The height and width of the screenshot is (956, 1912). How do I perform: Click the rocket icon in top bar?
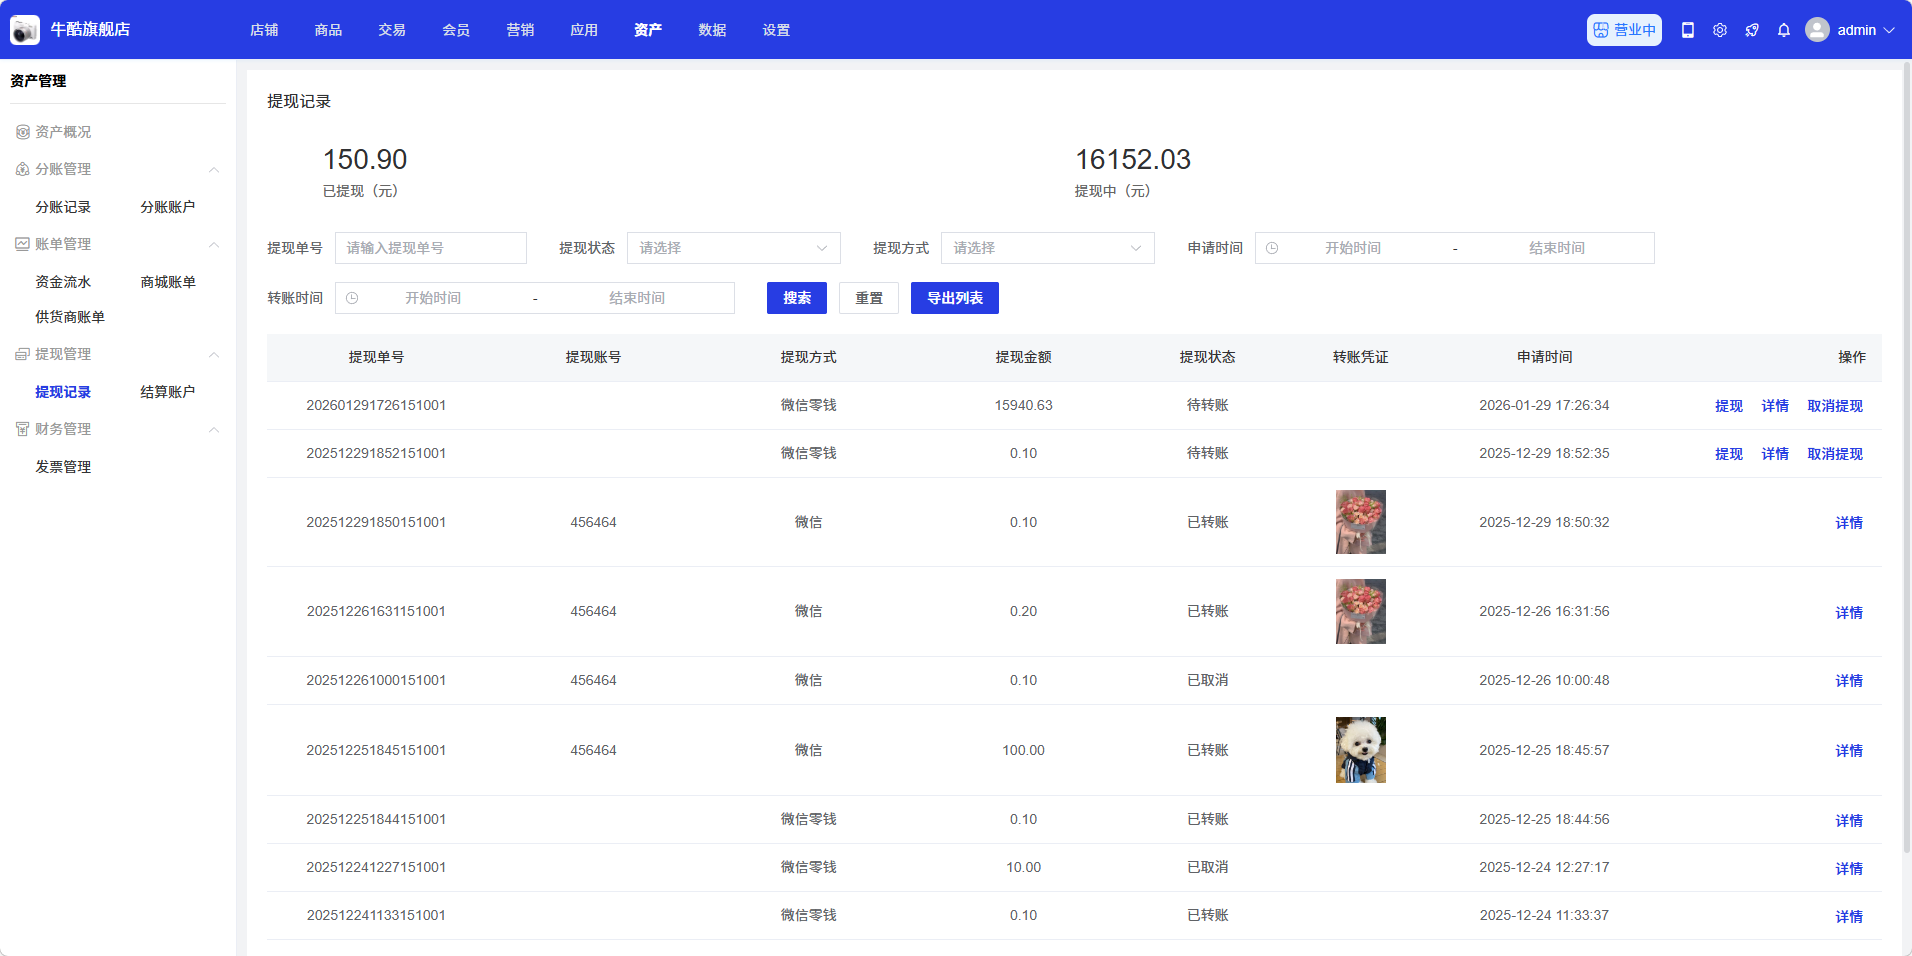(x=1752, y=30)
